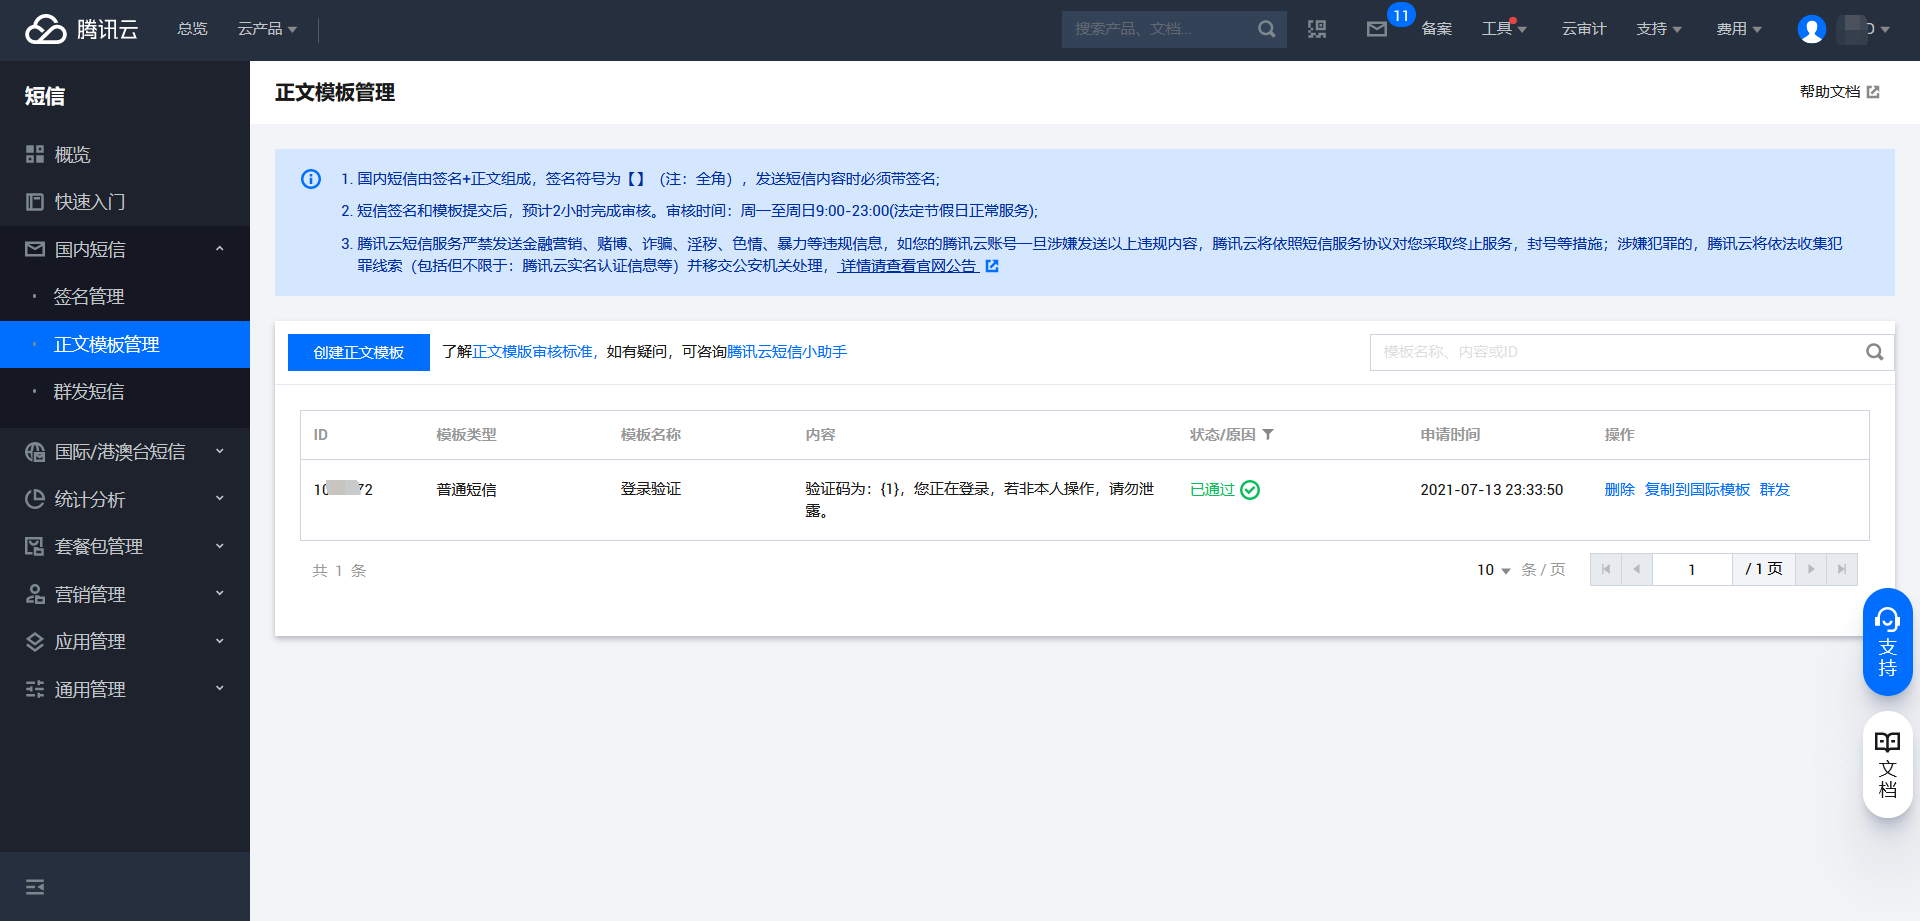
Task: Click 普通短信 template type cell
Action: (466, 490)
